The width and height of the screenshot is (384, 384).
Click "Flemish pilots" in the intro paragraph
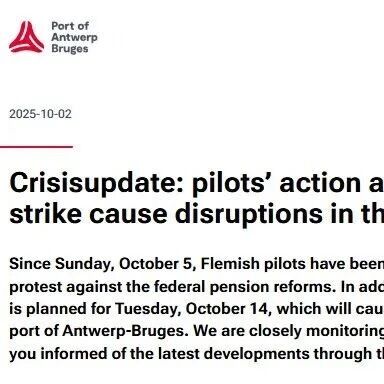pos(254,264)
